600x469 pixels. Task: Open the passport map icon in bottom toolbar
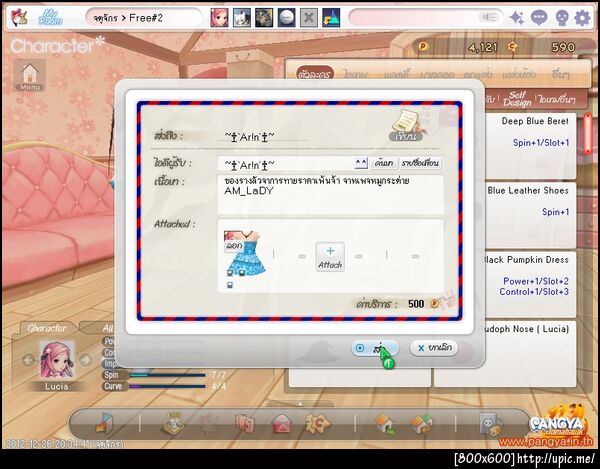pos(245,424)
